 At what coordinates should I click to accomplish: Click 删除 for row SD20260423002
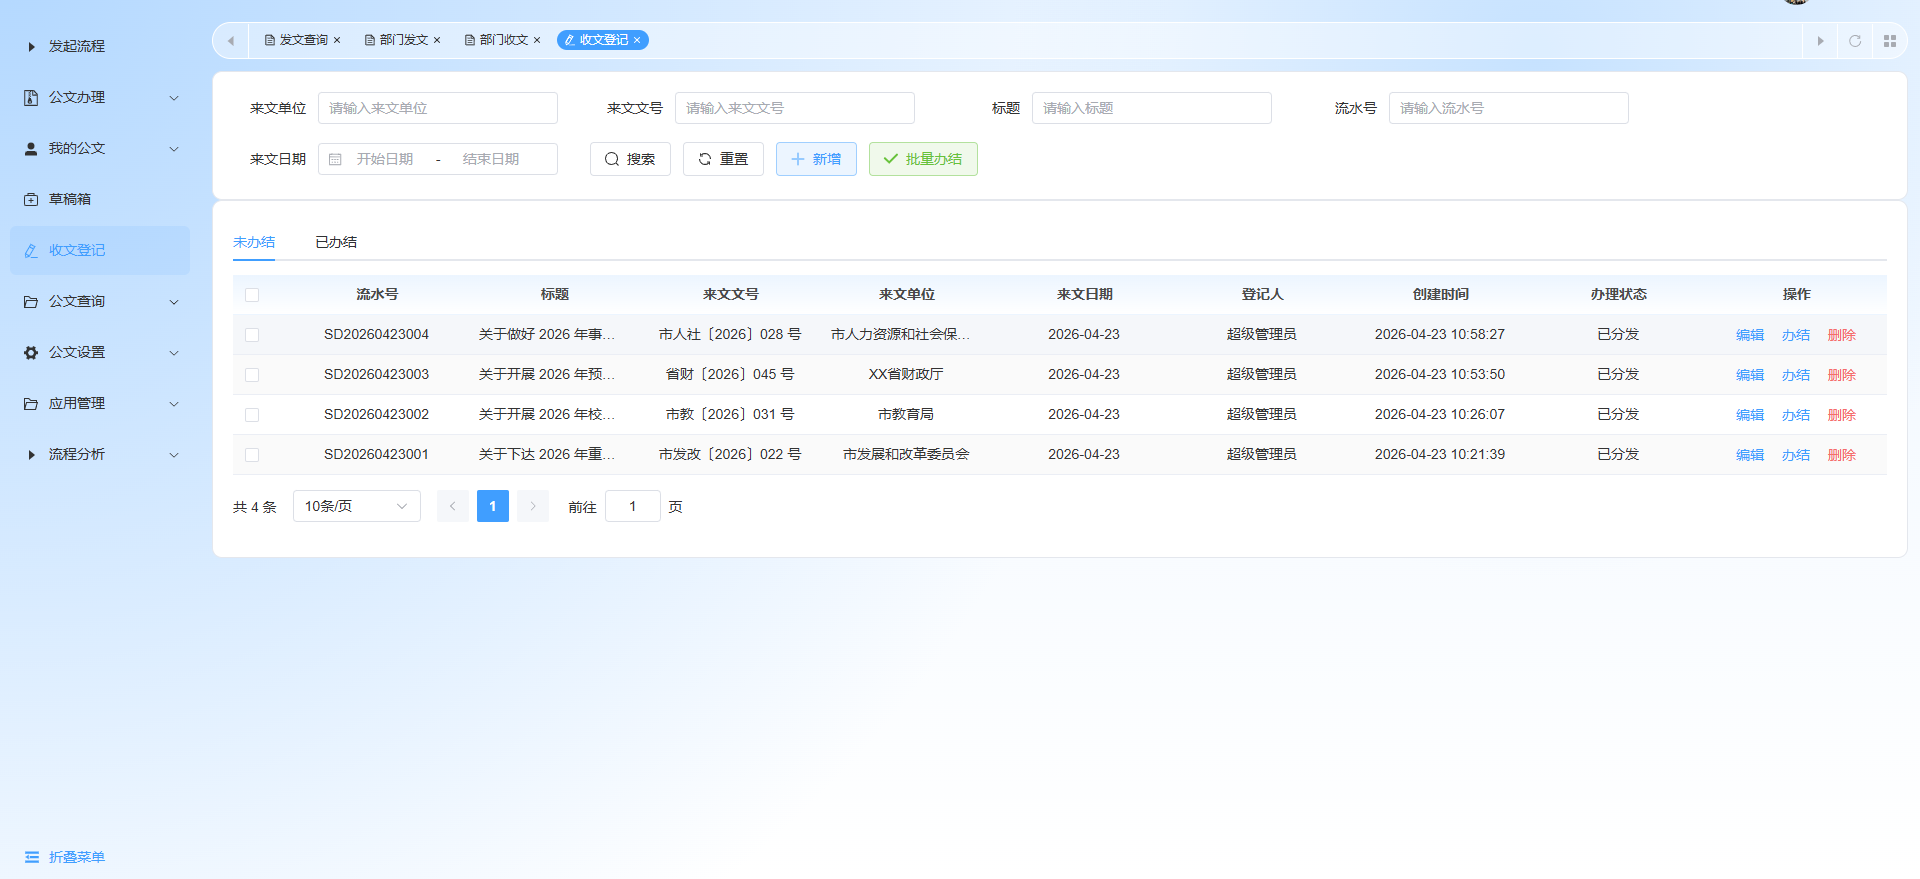1842,415
